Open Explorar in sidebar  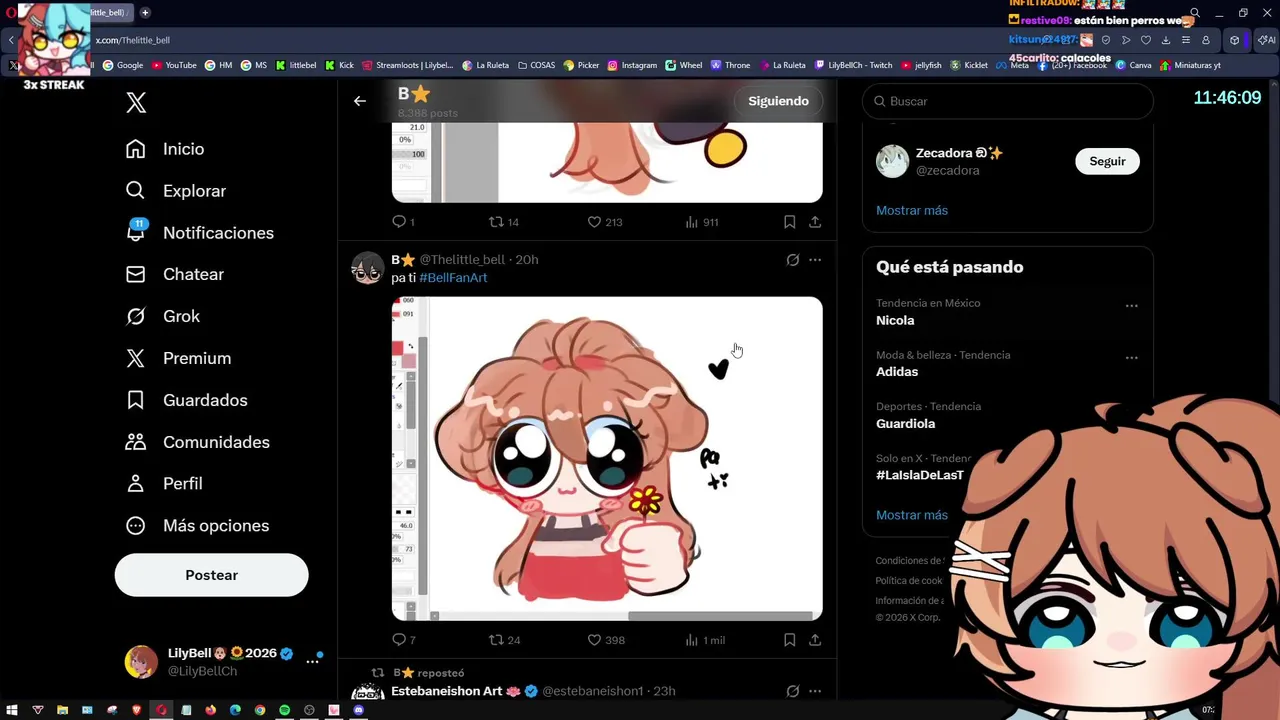click(176, 191)
